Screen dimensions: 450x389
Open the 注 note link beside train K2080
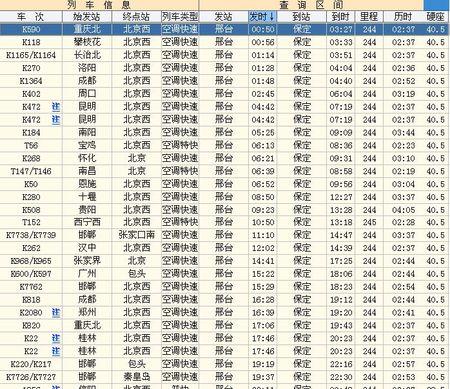[56, 313]
